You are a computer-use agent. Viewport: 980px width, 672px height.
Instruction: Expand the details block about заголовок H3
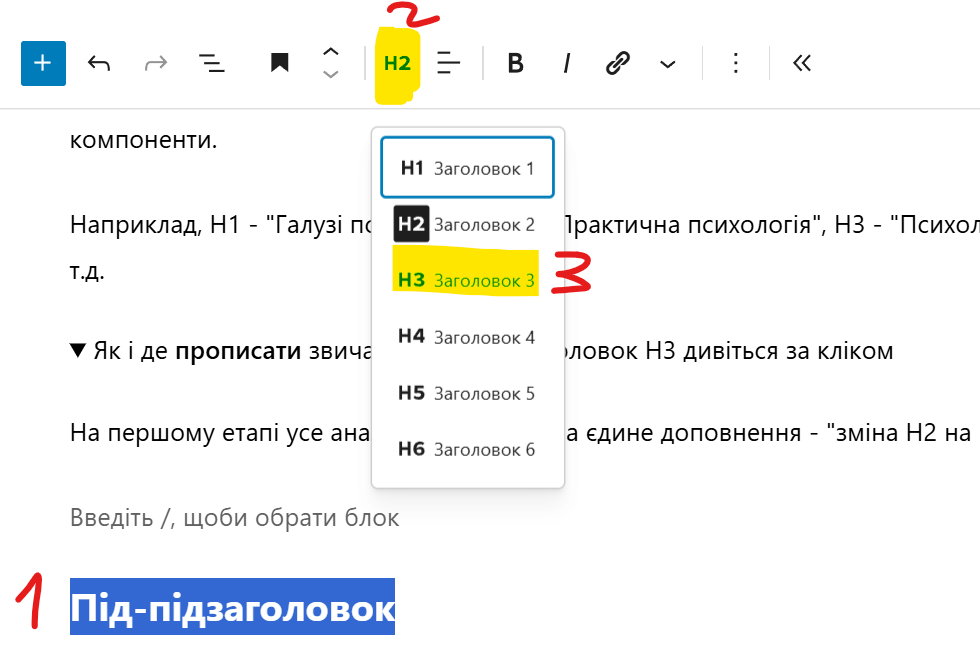(79, 351)
